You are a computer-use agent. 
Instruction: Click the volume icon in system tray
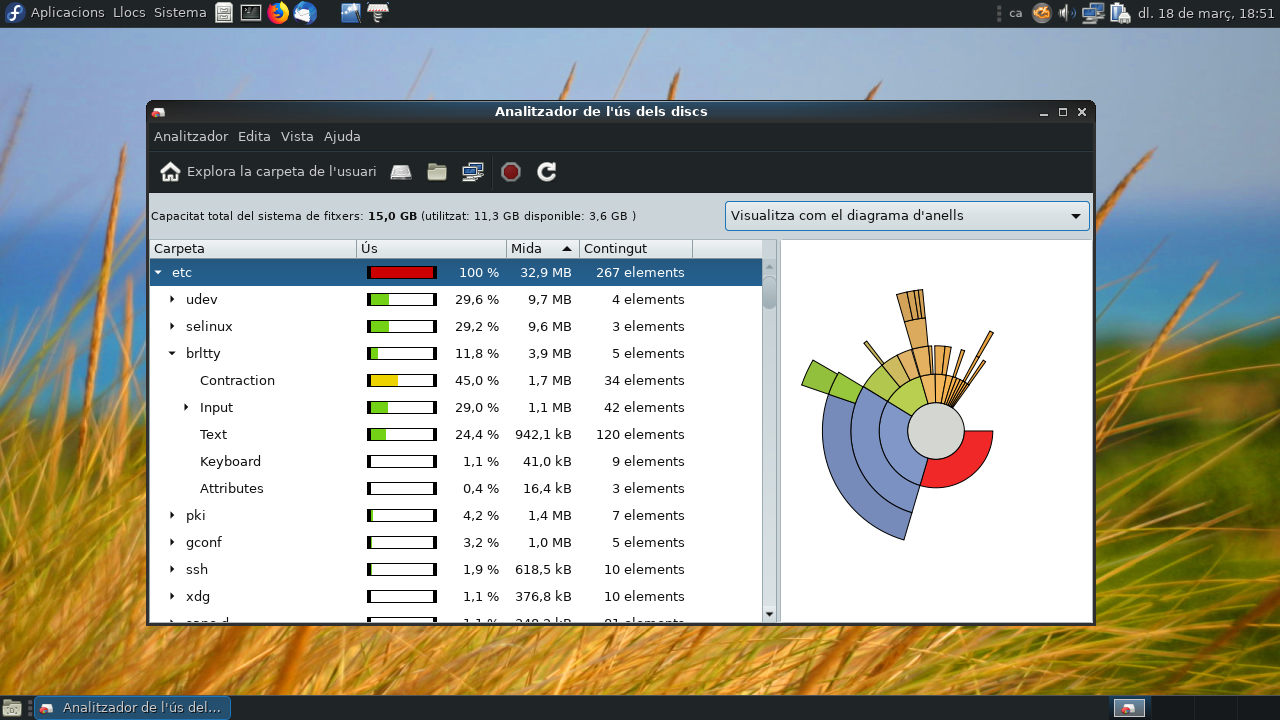click(1067, 13)
